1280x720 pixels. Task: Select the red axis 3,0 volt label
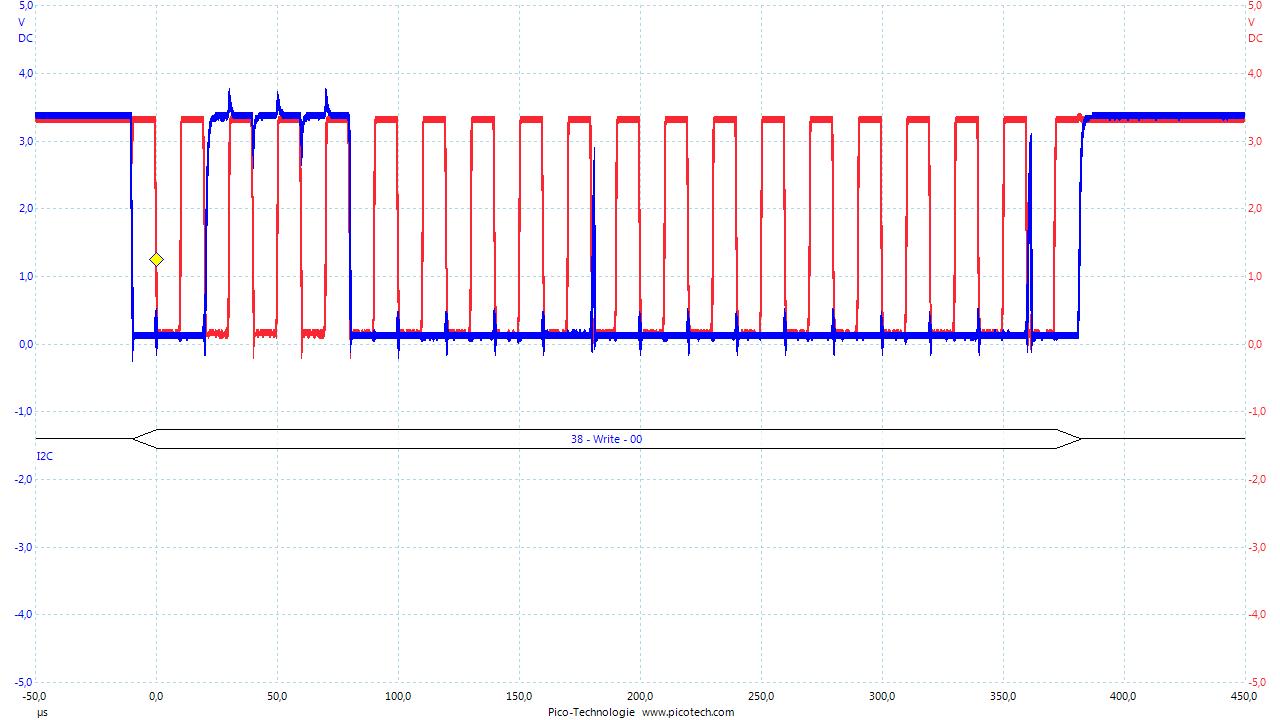click(x=1256, y=141)
